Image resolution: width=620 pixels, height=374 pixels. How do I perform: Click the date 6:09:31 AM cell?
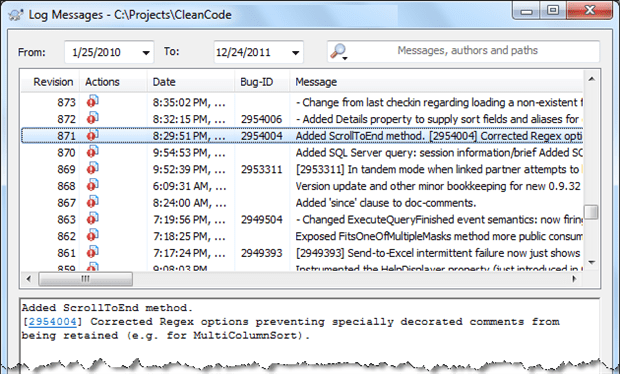189,186
